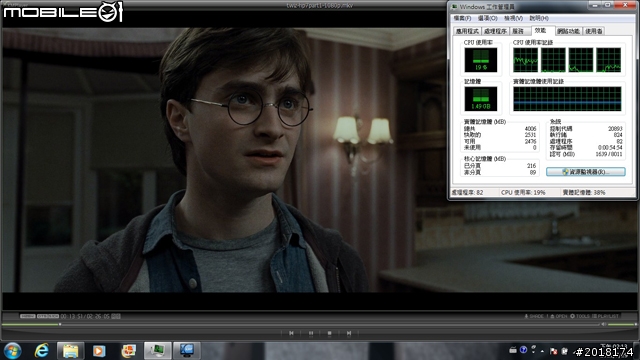The image size is (640, 360).
Task: Click total memory value 4006
Action: (530, 129)
